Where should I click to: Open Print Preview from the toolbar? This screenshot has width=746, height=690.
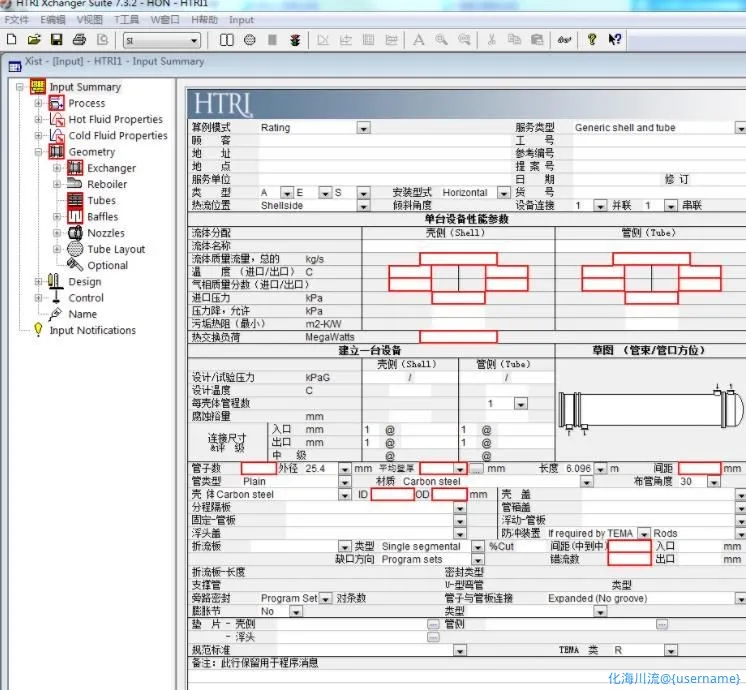click(102, 39)
